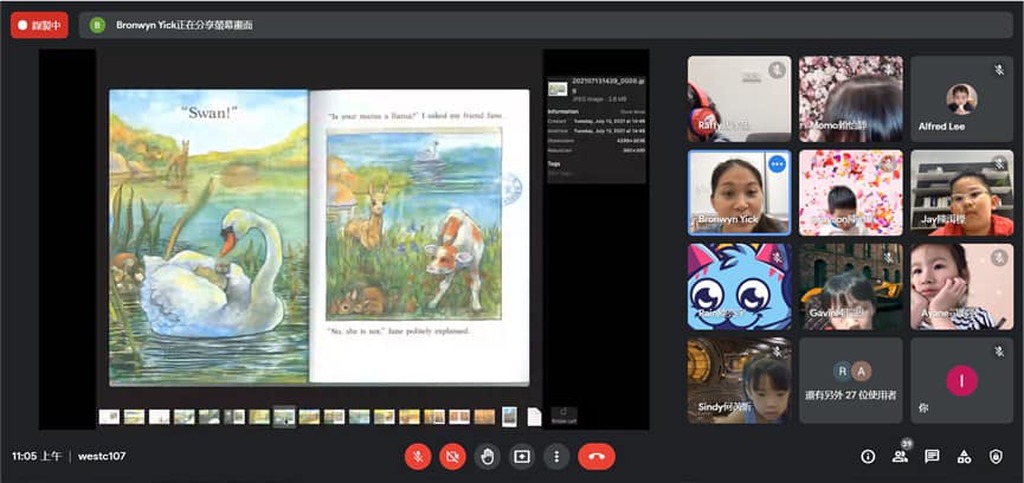The image size is (1024, 483).
Task: Click the 11:05 上午 clock text
Action: [37, 457]
